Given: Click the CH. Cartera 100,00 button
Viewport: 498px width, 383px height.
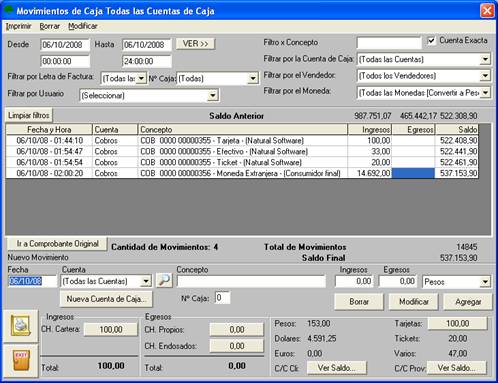Looking at the screenshot, I should tap(111, 329).
